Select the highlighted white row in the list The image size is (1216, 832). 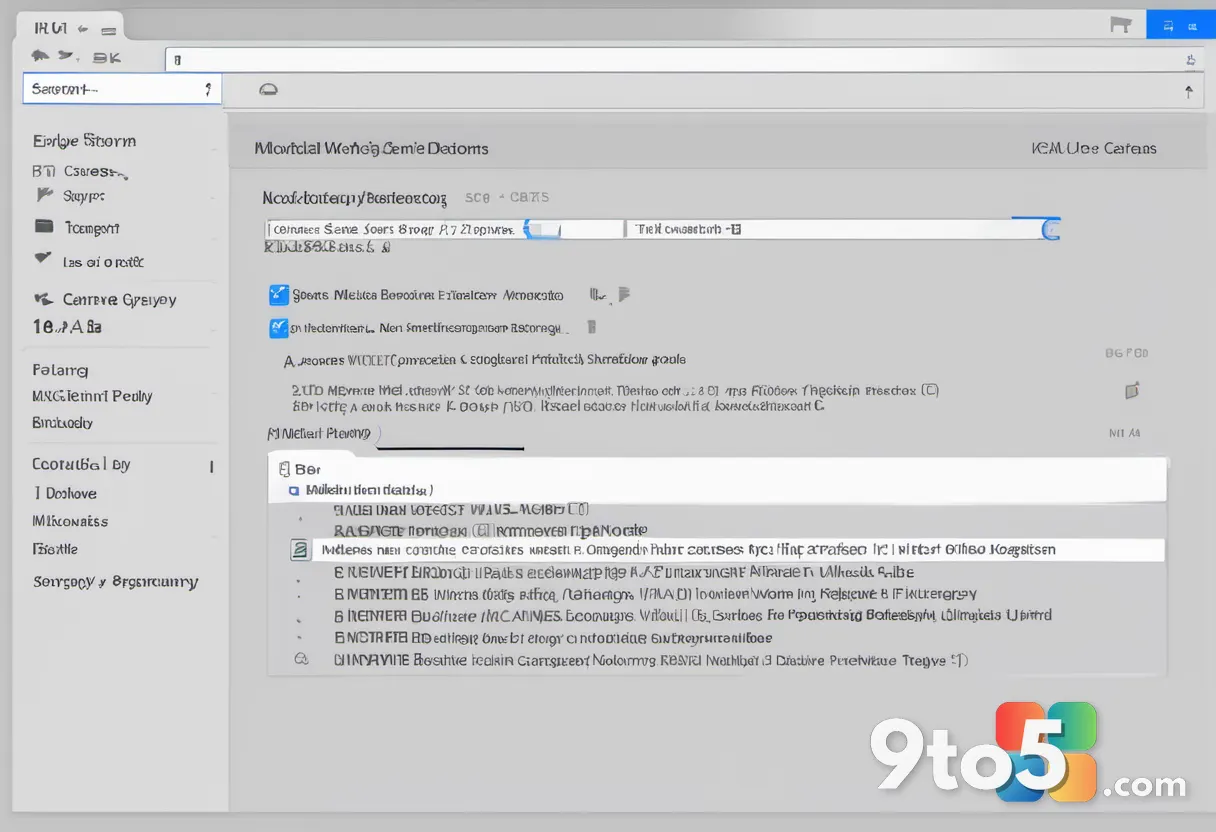(738, 550)
